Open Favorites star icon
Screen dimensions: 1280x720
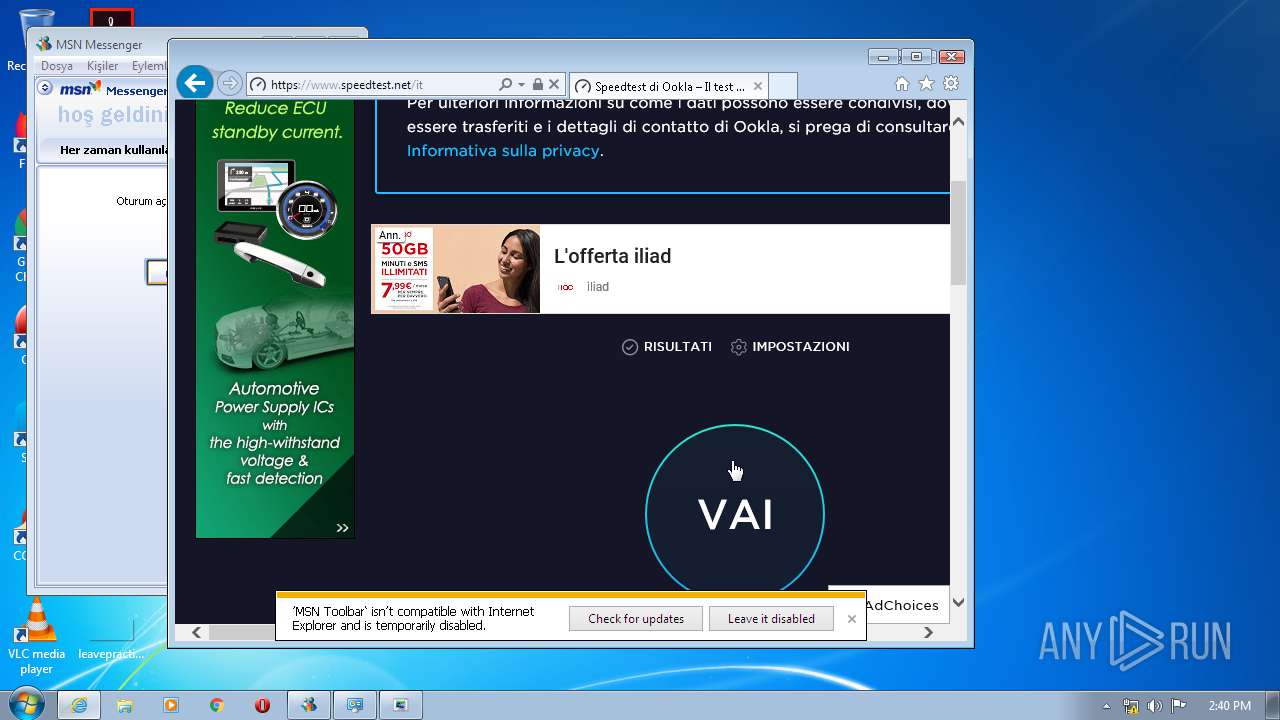pos(927,84)
